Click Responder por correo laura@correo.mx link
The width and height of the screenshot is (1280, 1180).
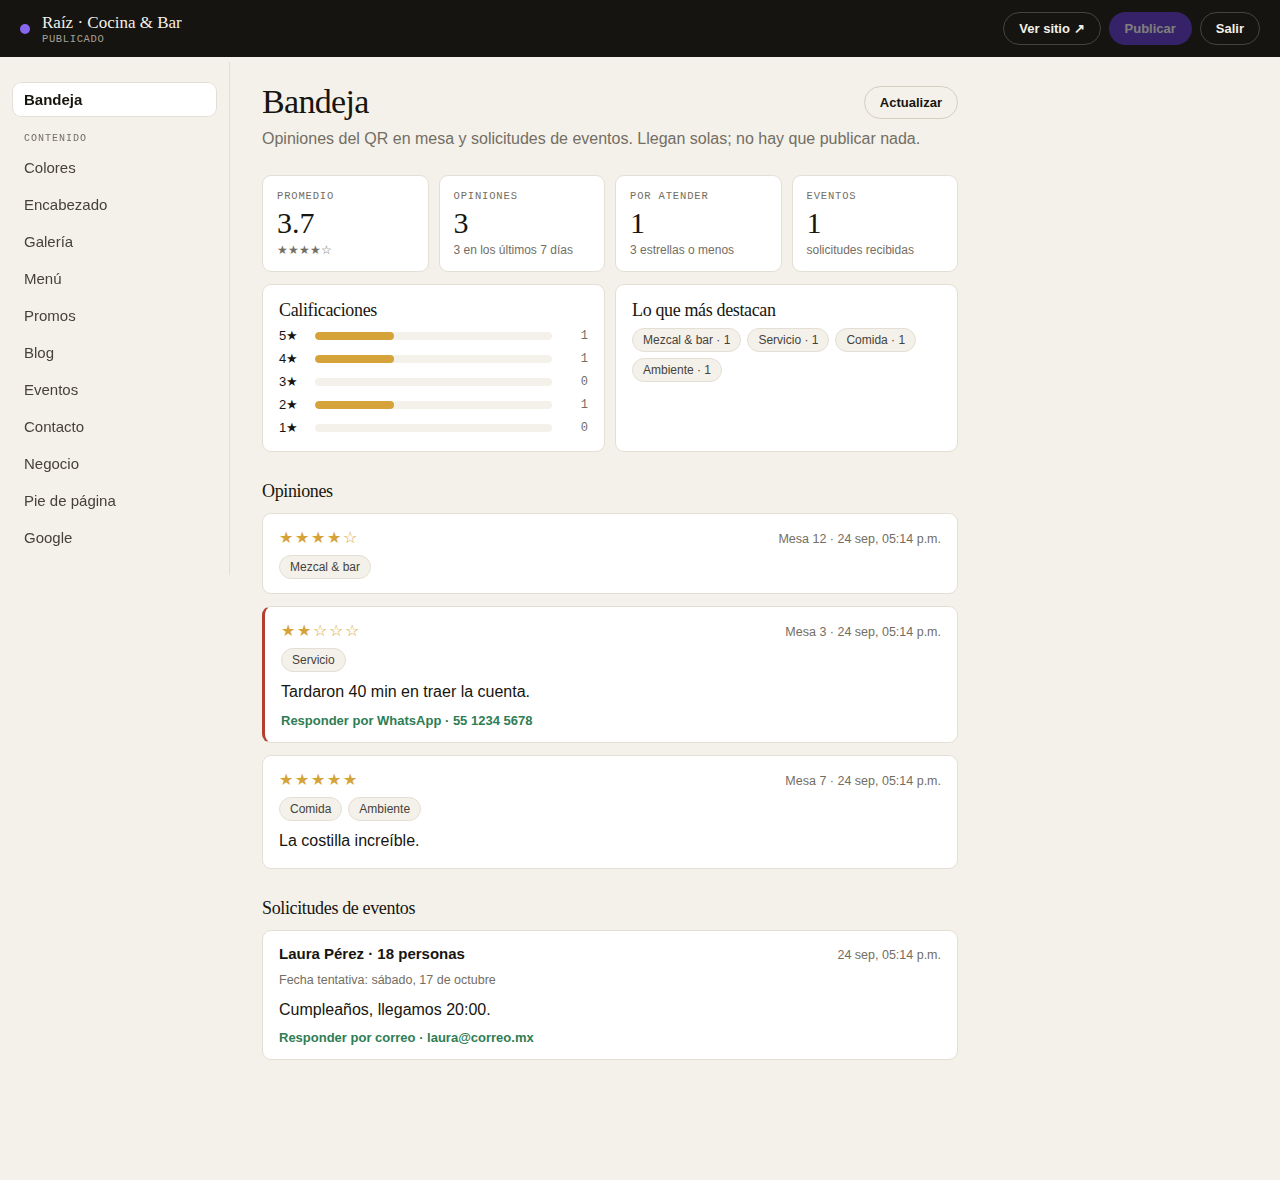406,1038
